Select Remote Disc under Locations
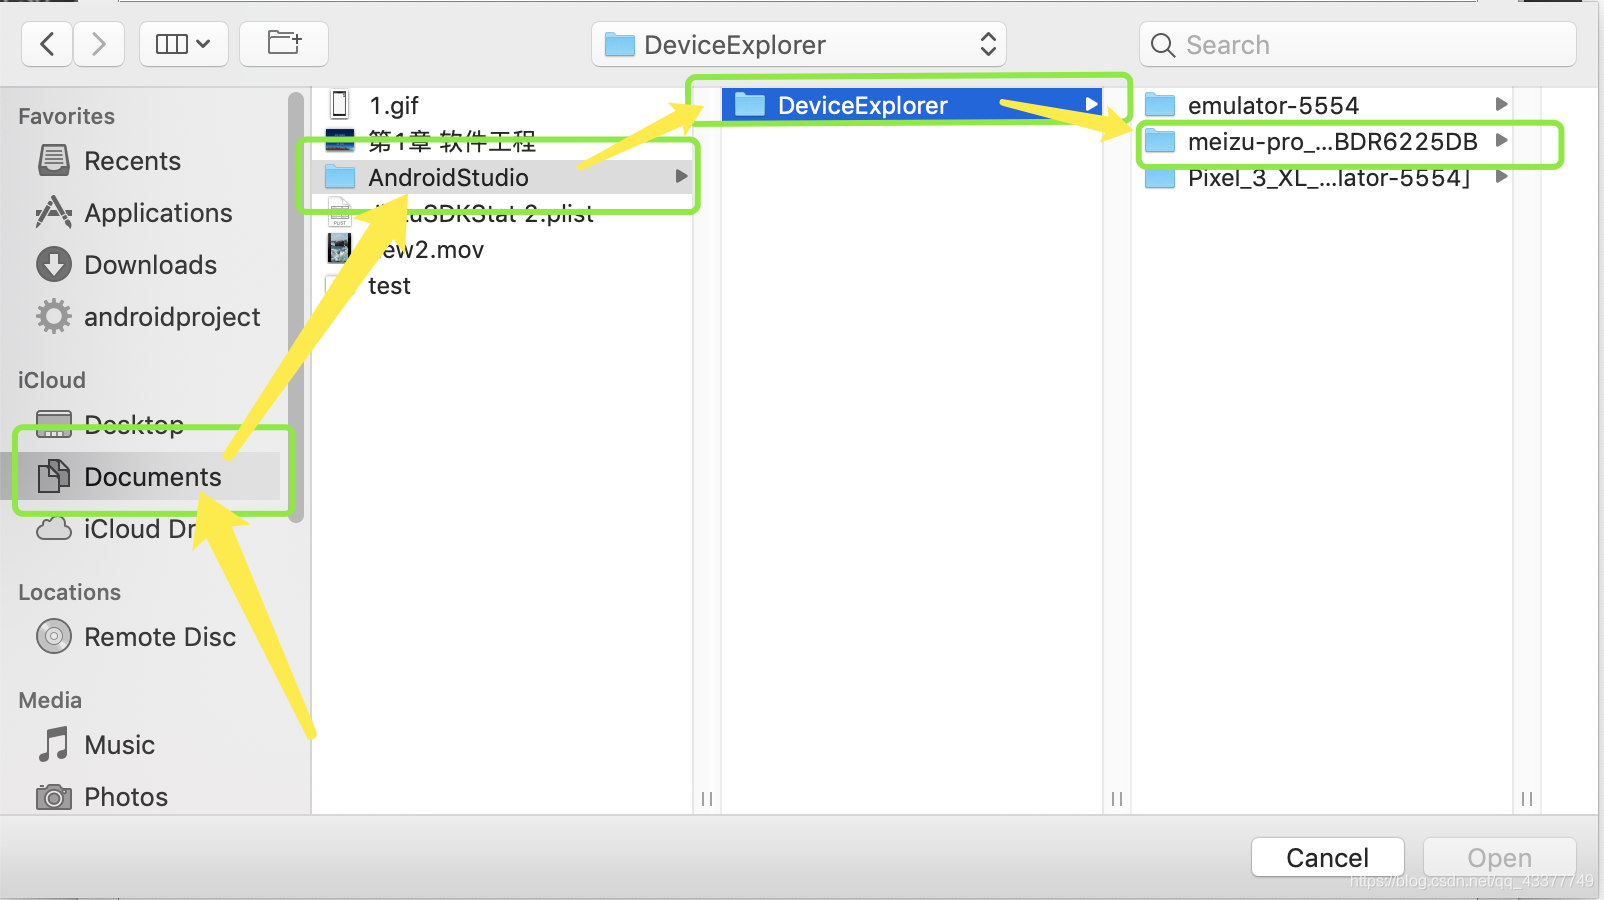The image size is (1604, 900). (160, 637)
